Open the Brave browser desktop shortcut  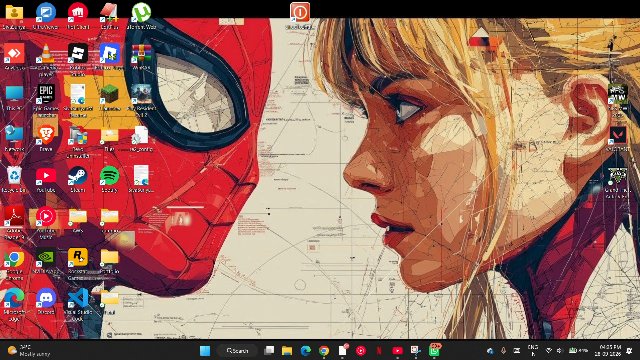pos(46,135)
